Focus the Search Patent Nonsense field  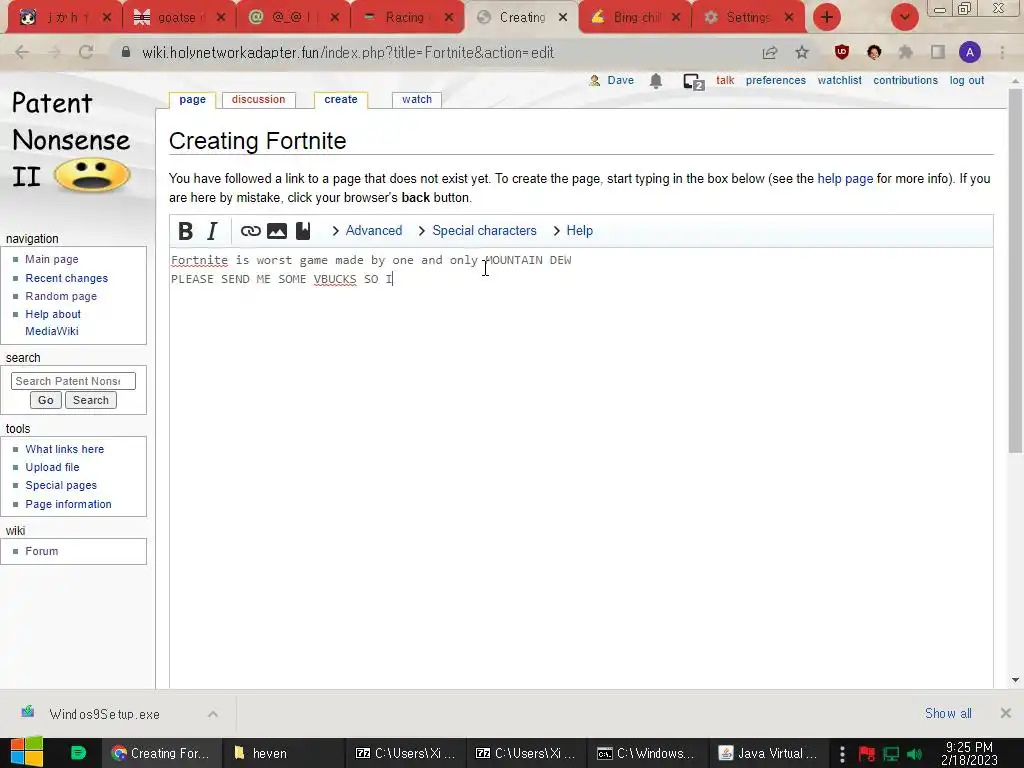(x=73, y=381)
